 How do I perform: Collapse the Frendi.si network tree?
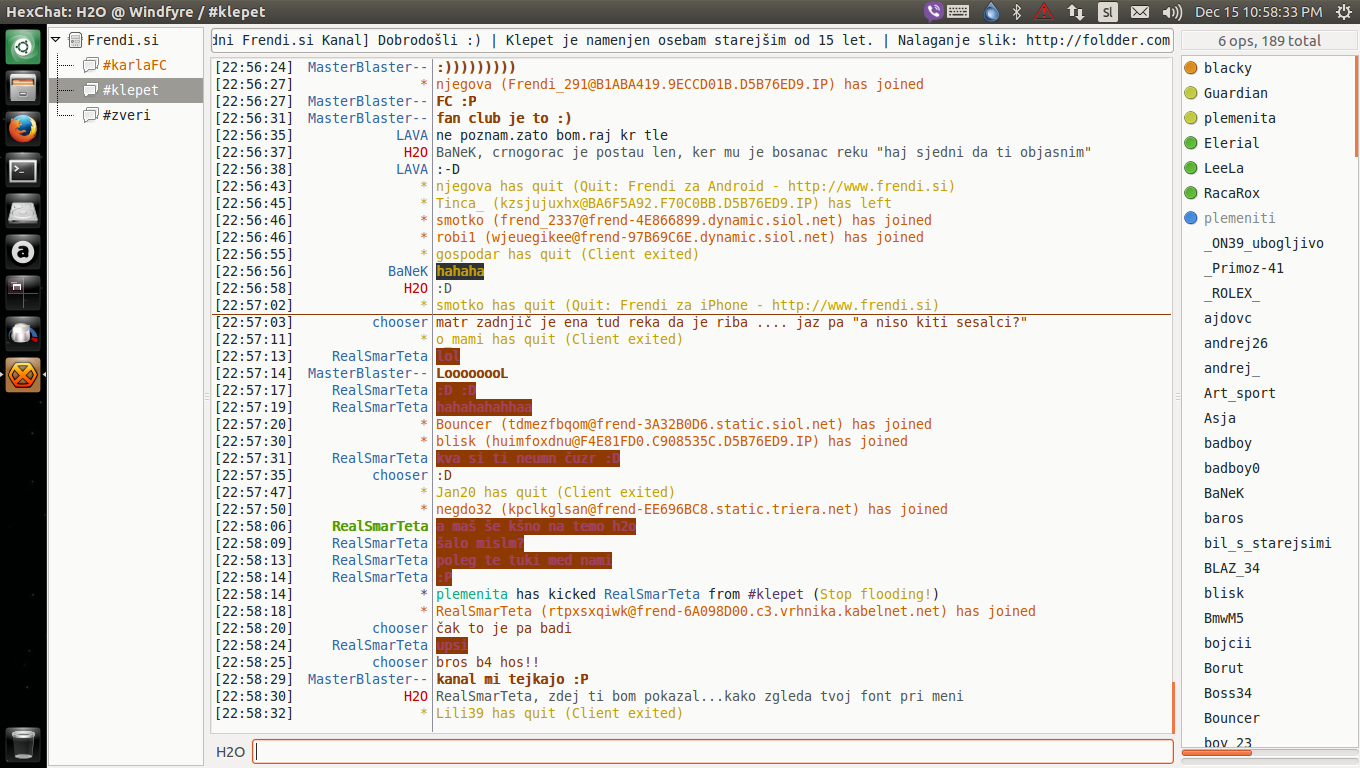56,41
